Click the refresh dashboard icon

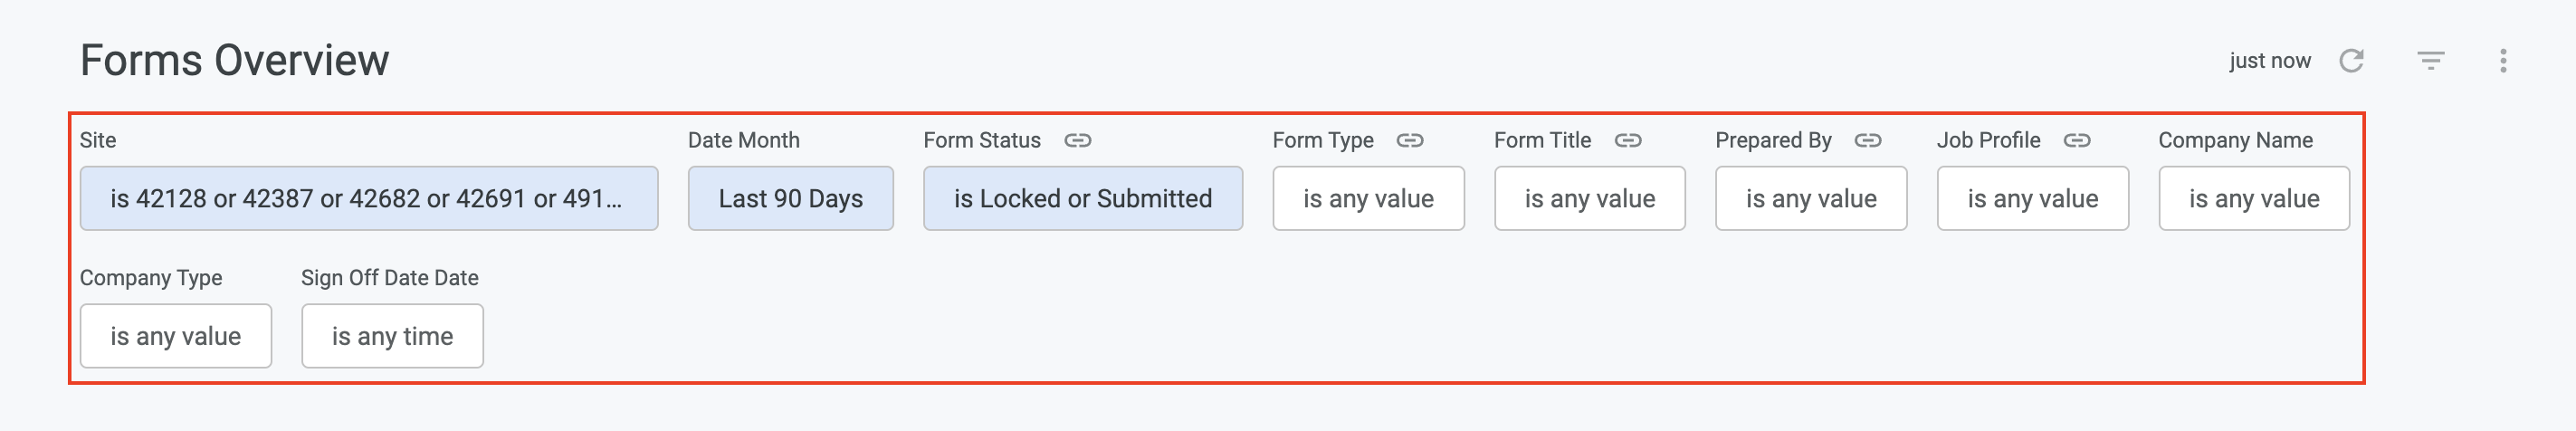click(2351, 61)
